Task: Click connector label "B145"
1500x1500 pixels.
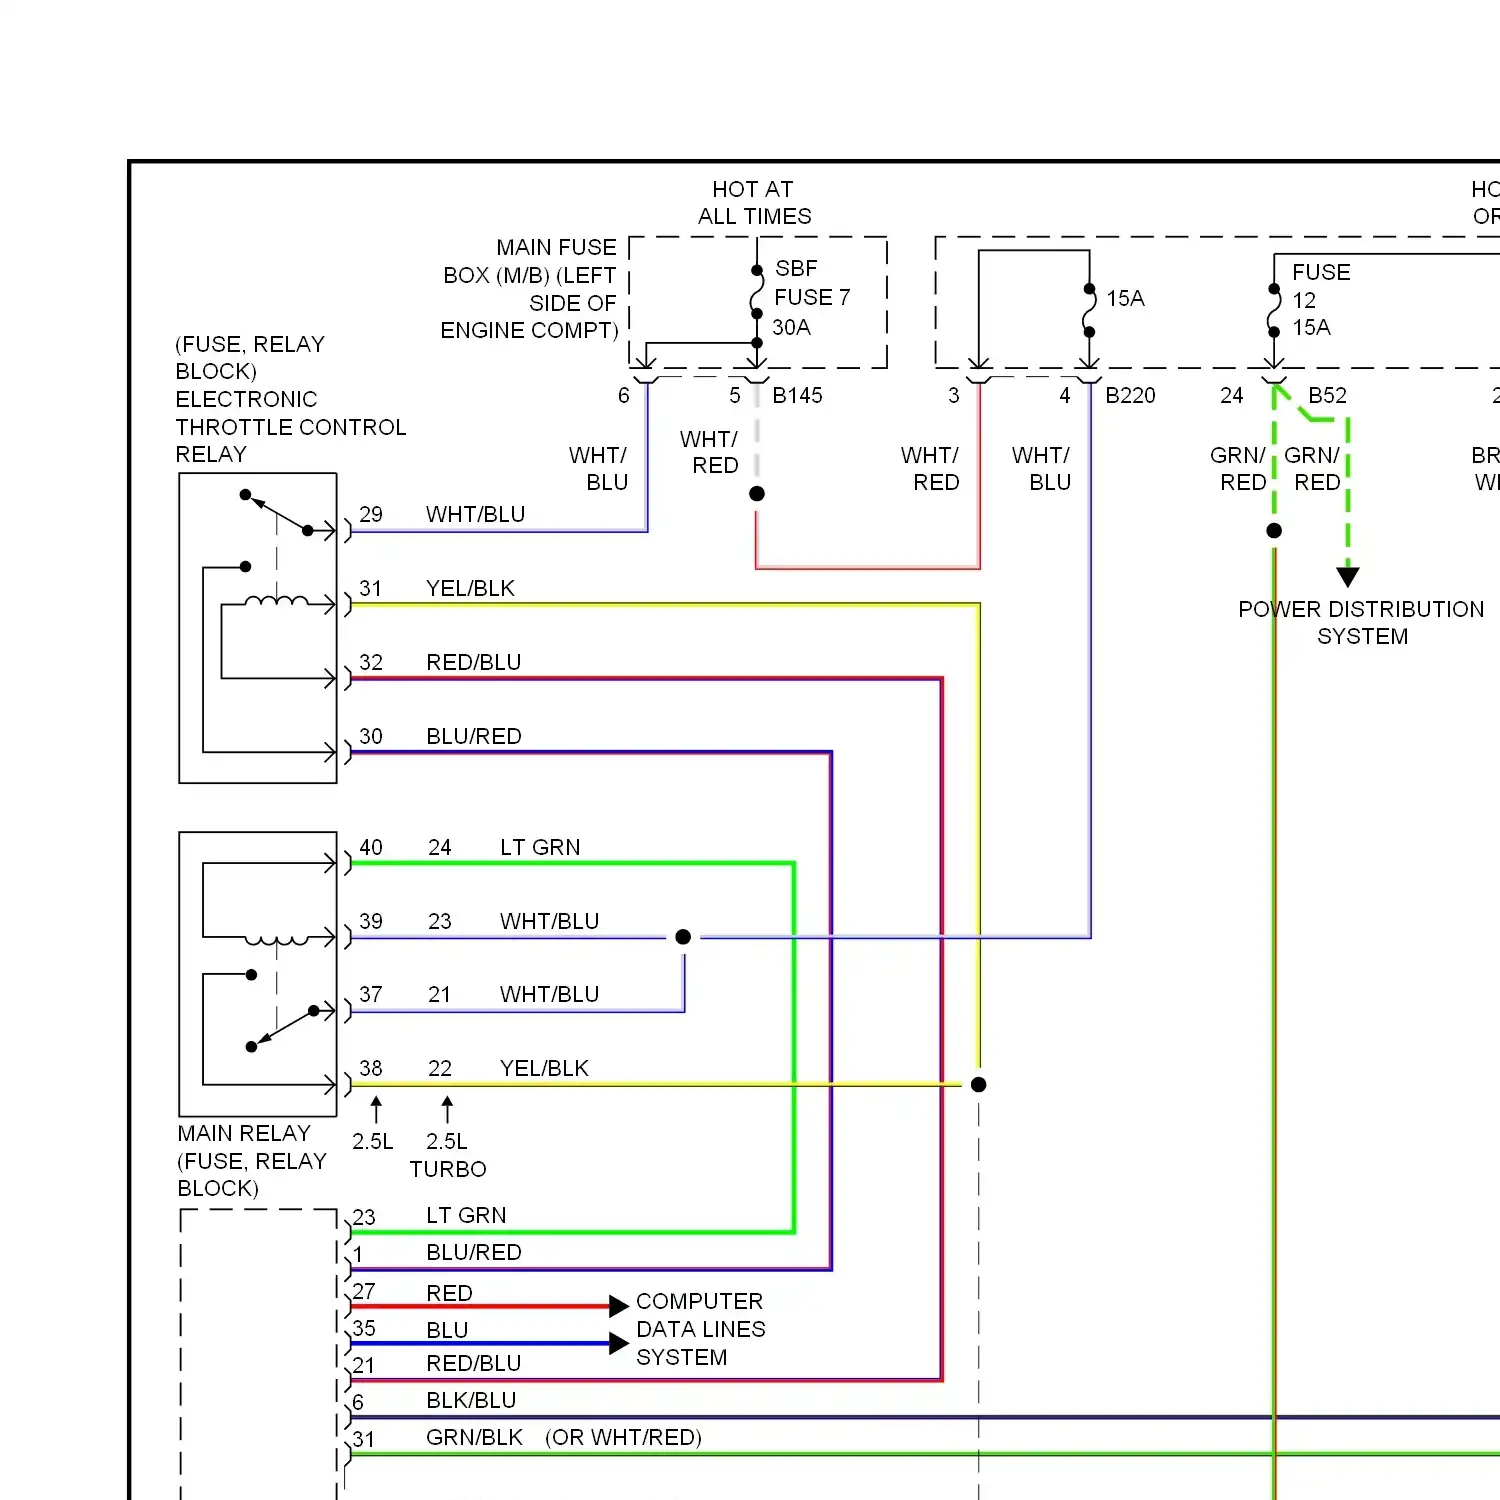Action: [797, 395]
